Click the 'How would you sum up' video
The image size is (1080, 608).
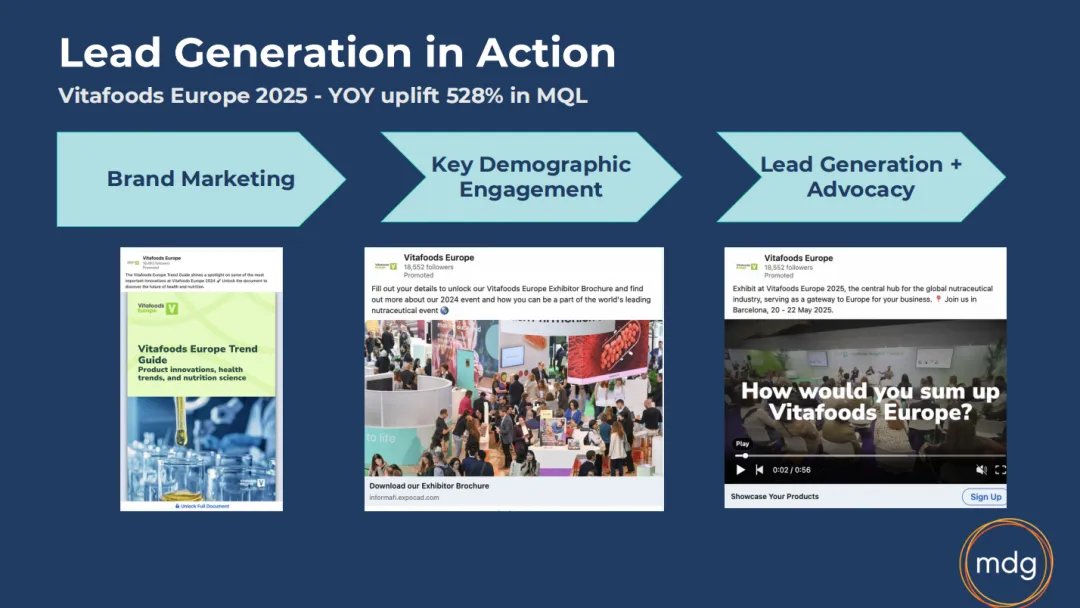pyautogui.click(x=865, y=401)
